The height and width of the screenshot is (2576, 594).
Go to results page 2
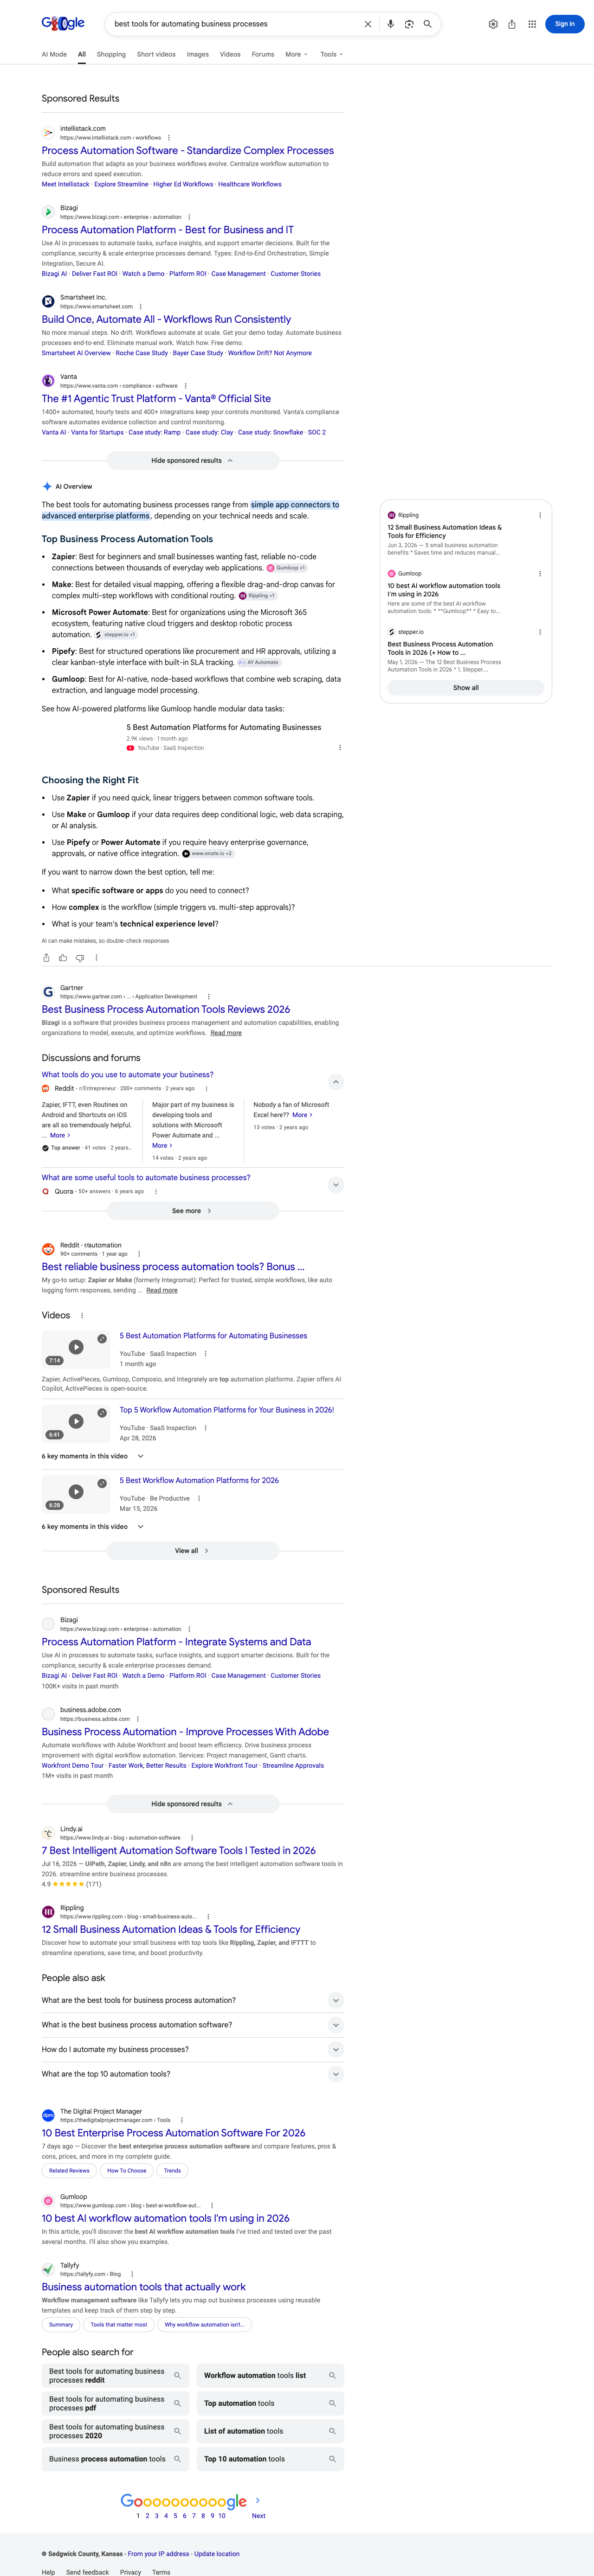point(147,2516)
